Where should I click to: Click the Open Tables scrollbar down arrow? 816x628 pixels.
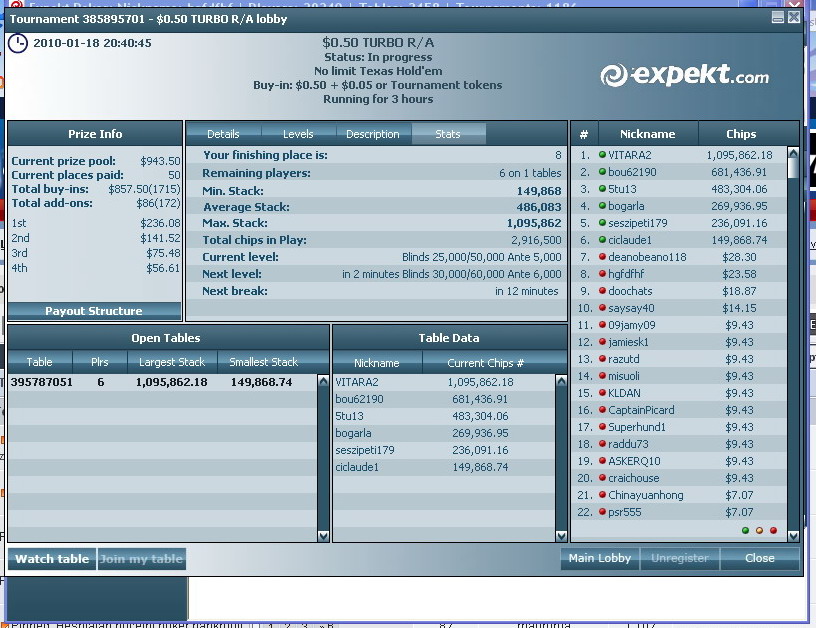323,535
